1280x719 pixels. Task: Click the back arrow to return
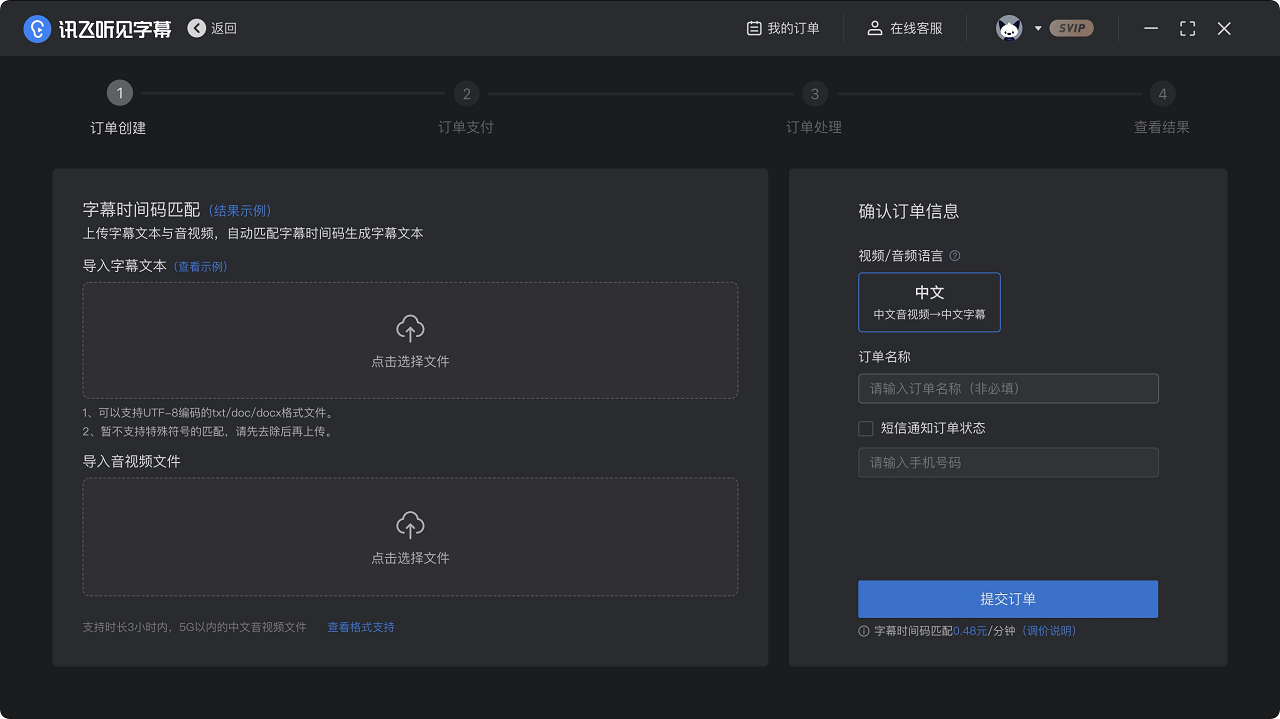click(x=196, y=28)
